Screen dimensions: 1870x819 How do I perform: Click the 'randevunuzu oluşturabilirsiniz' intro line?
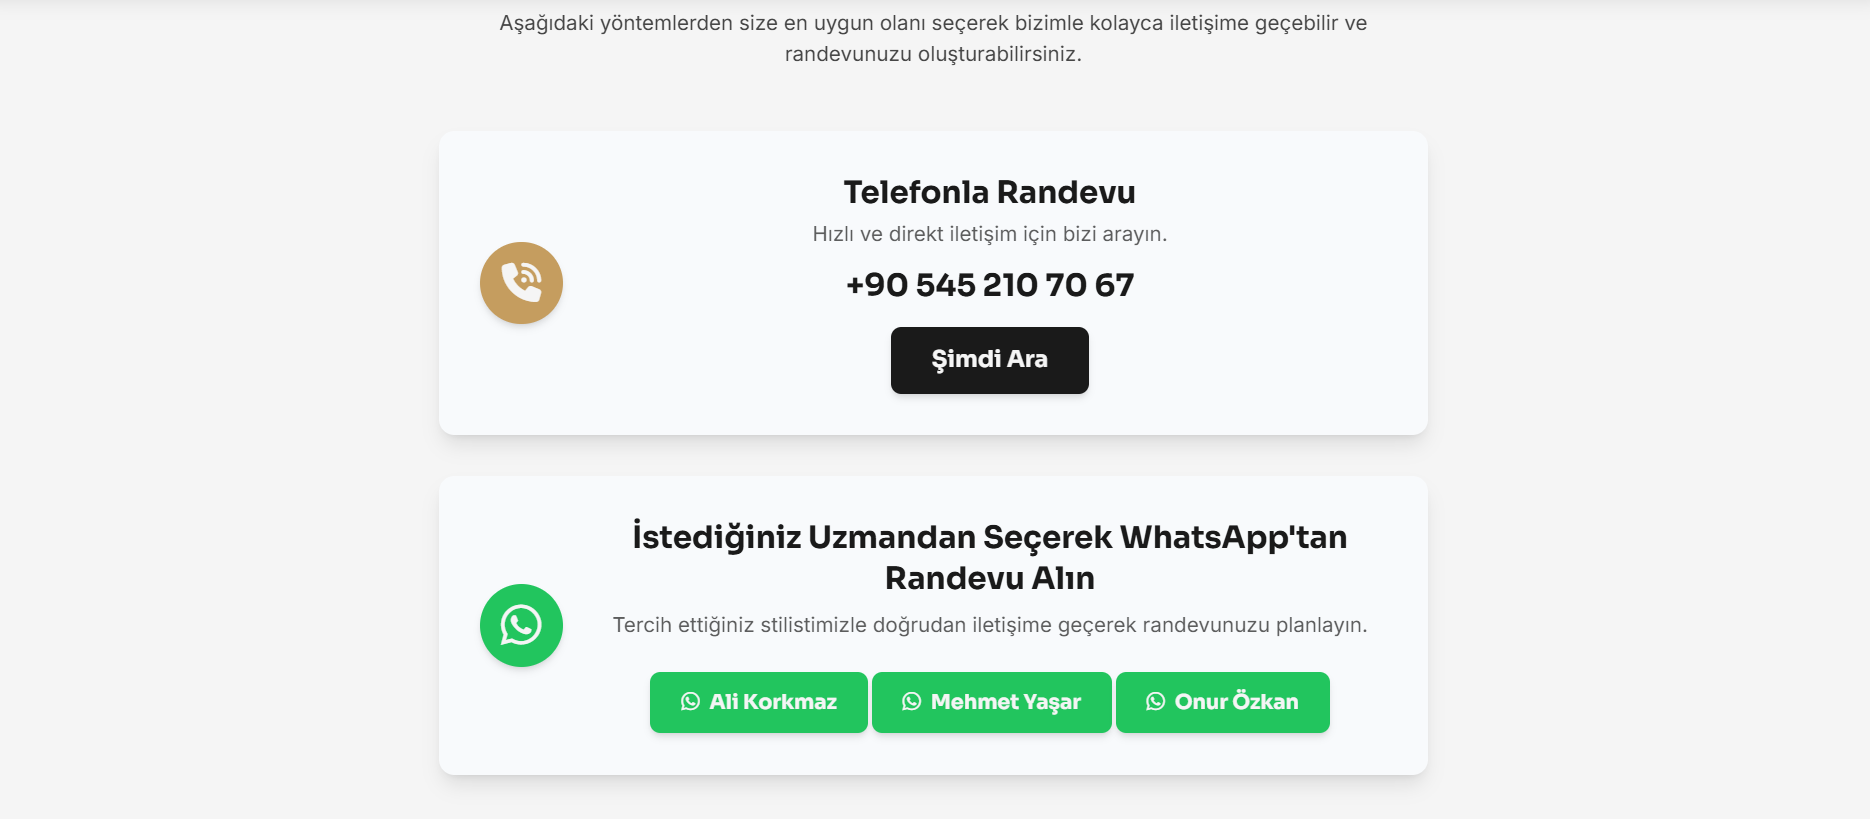pos(933,54)
